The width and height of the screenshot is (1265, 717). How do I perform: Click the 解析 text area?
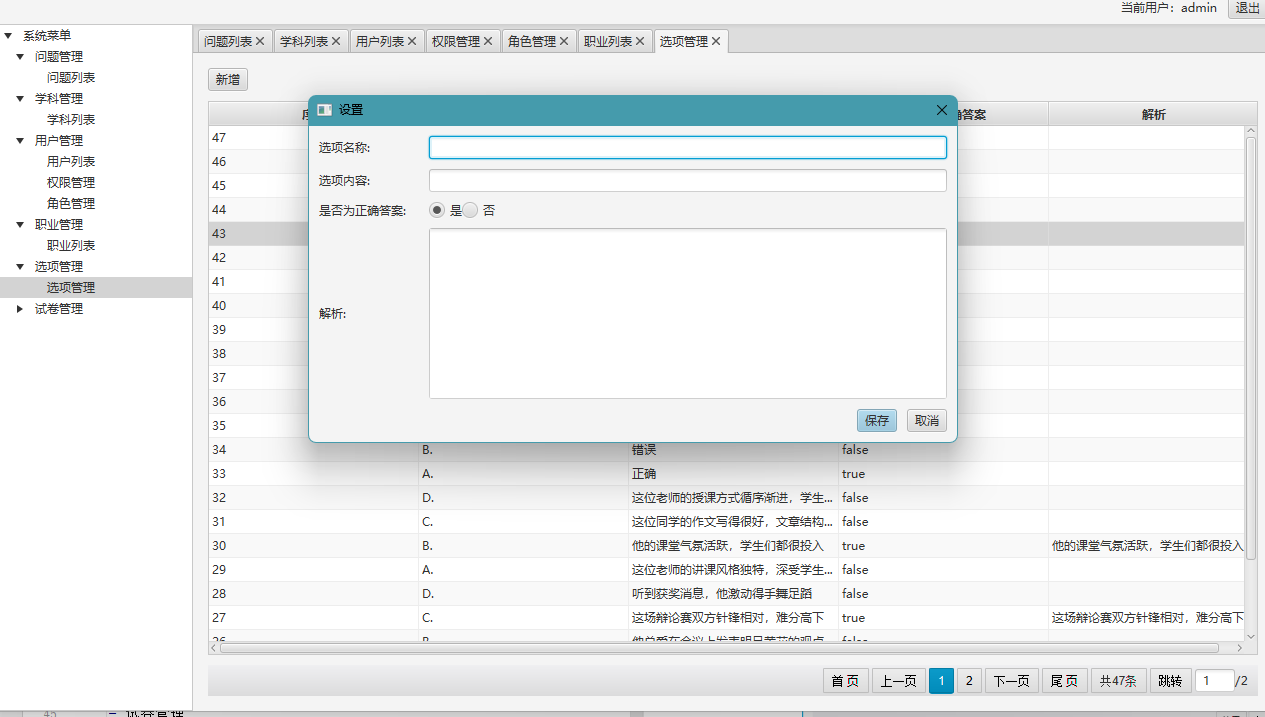tap(687, 313)
